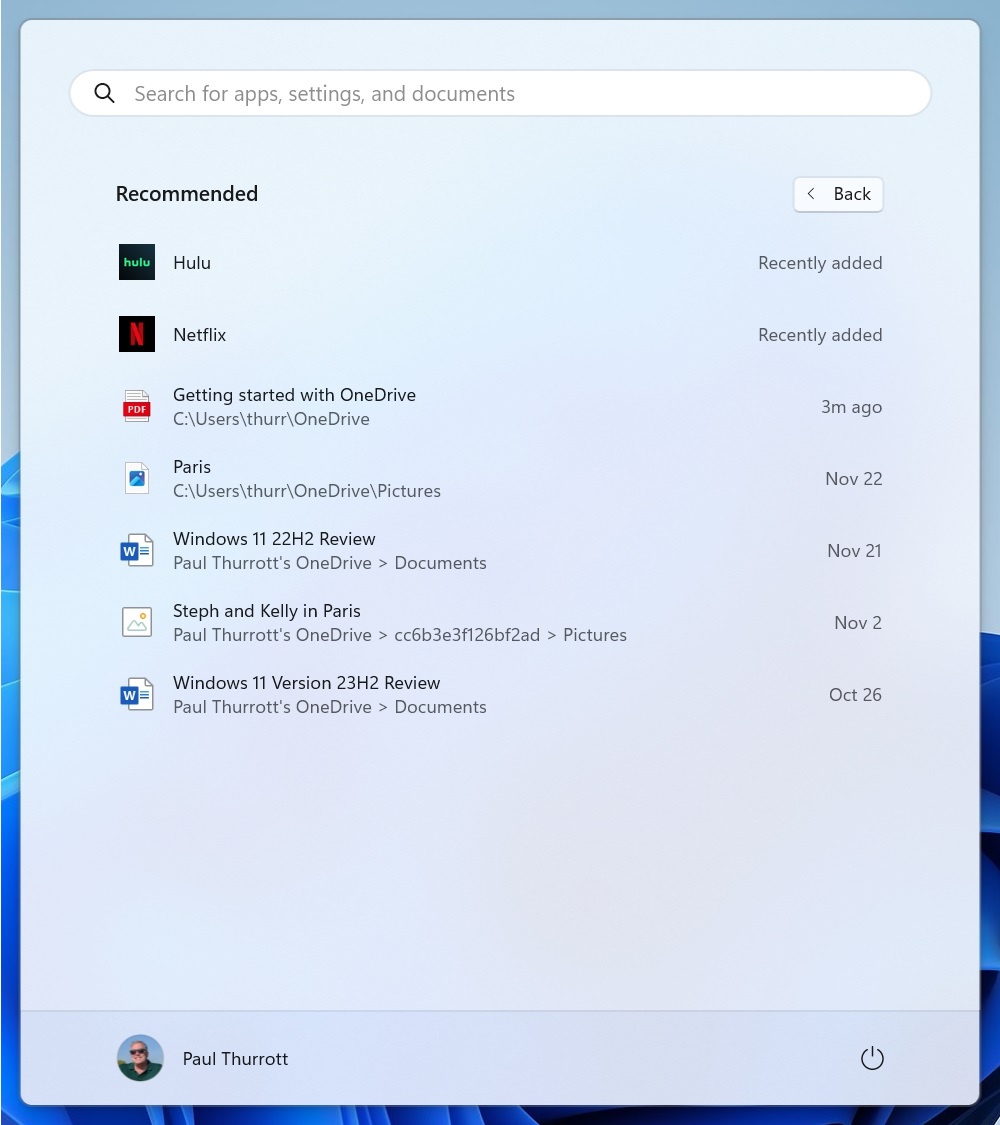1000x1125 pixels.
Task: Click the C:\Users\thurr\OneDrive path text
Action: pos(271,419)
